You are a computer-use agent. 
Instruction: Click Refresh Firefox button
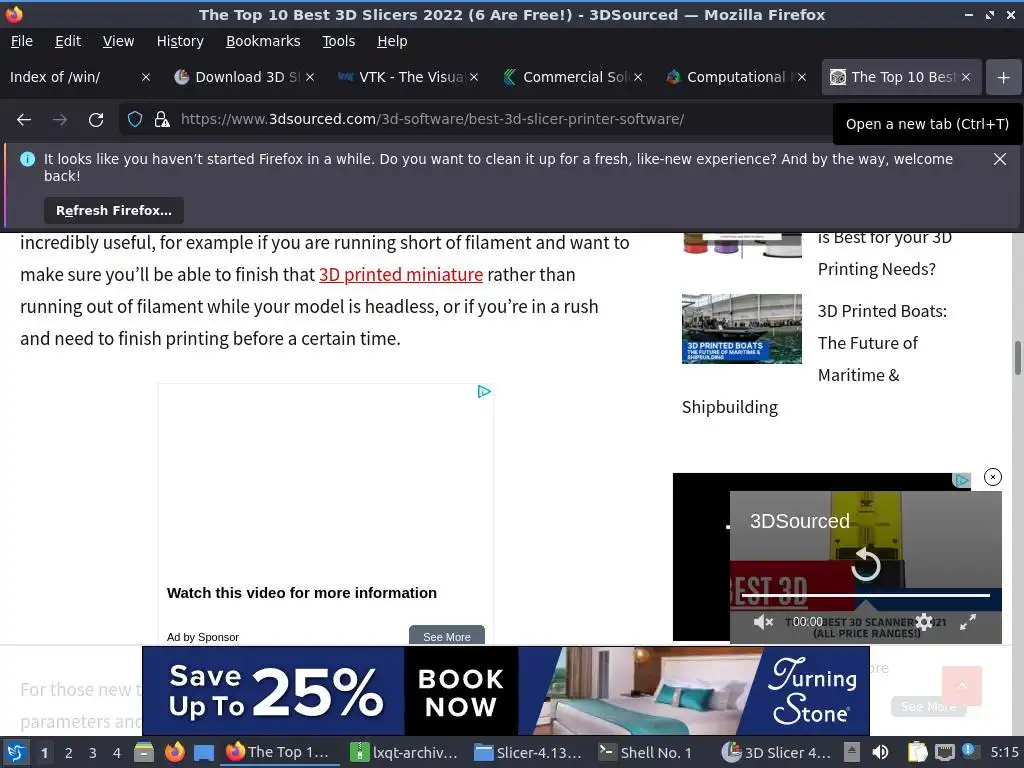tap(114, 211)
